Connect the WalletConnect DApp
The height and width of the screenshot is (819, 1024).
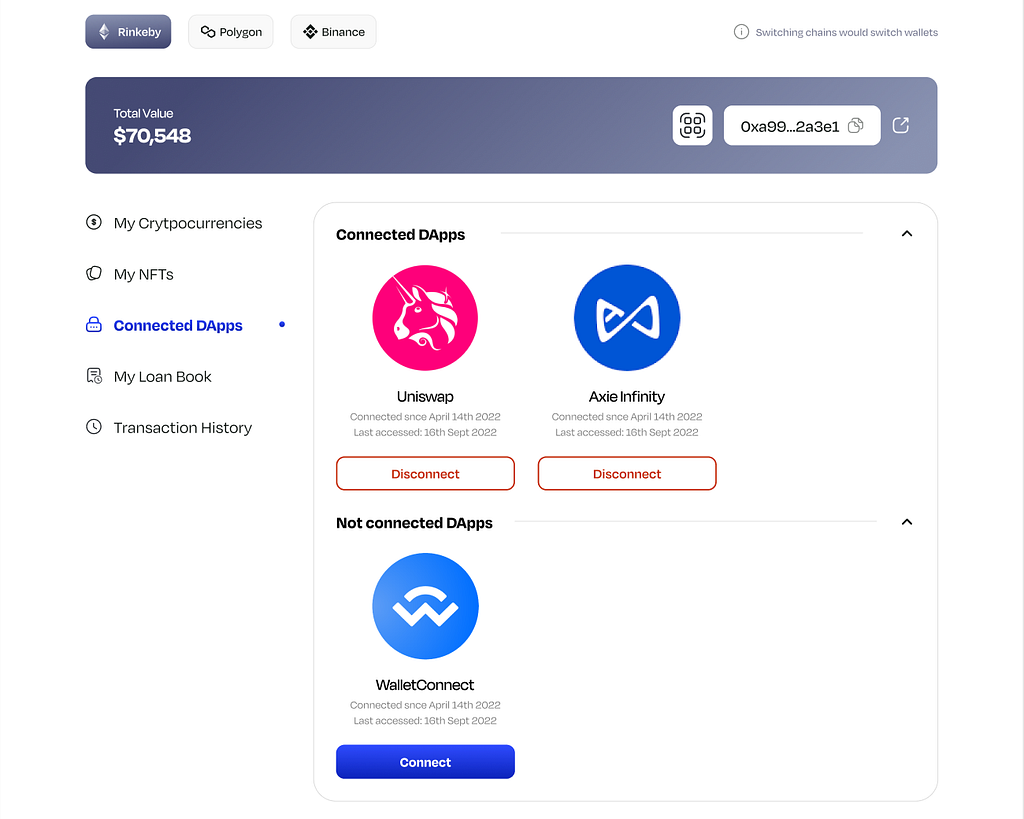pos(425,762)
